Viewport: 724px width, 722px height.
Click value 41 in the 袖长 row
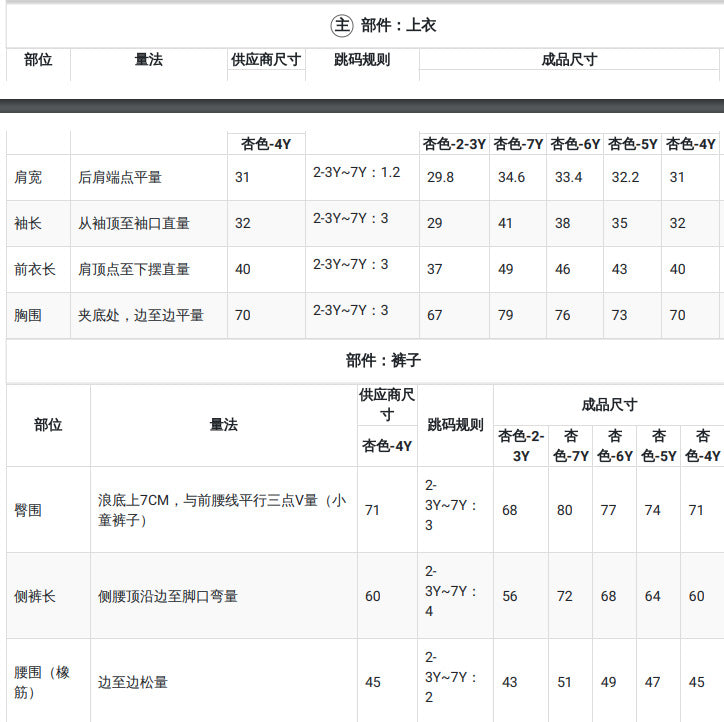click(x=505, y=223)
